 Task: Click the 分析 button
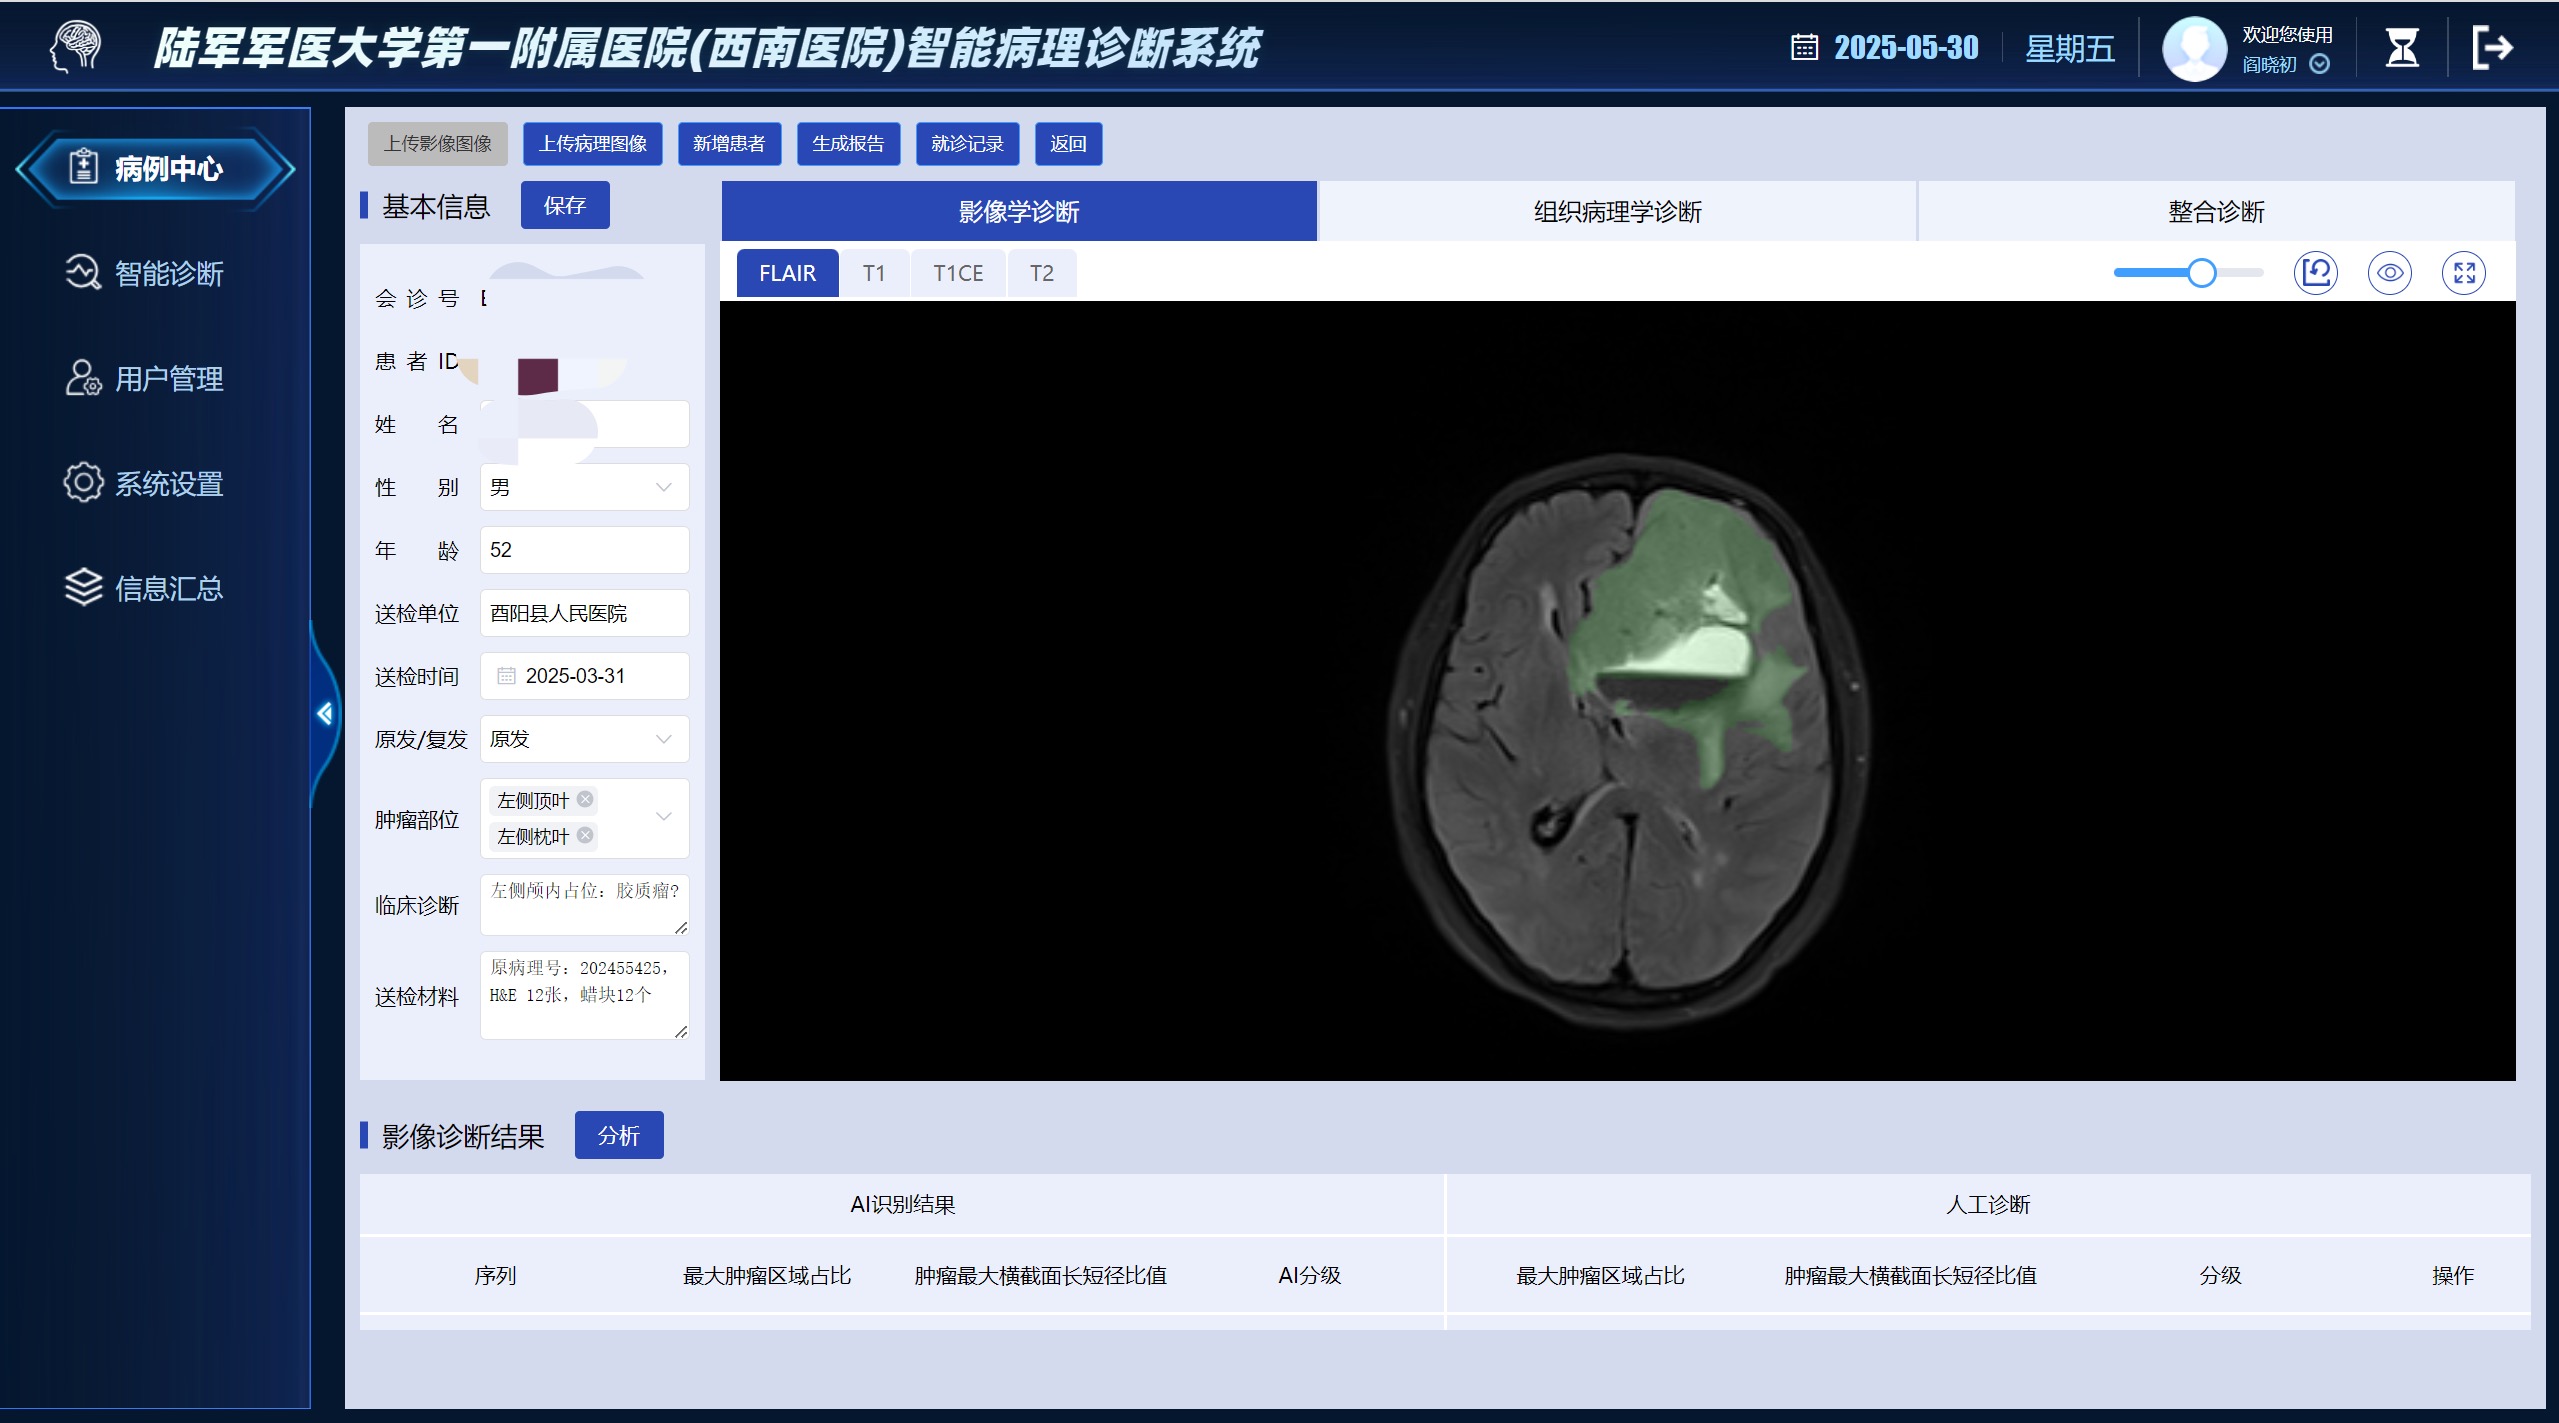[x=618, y=1135]
